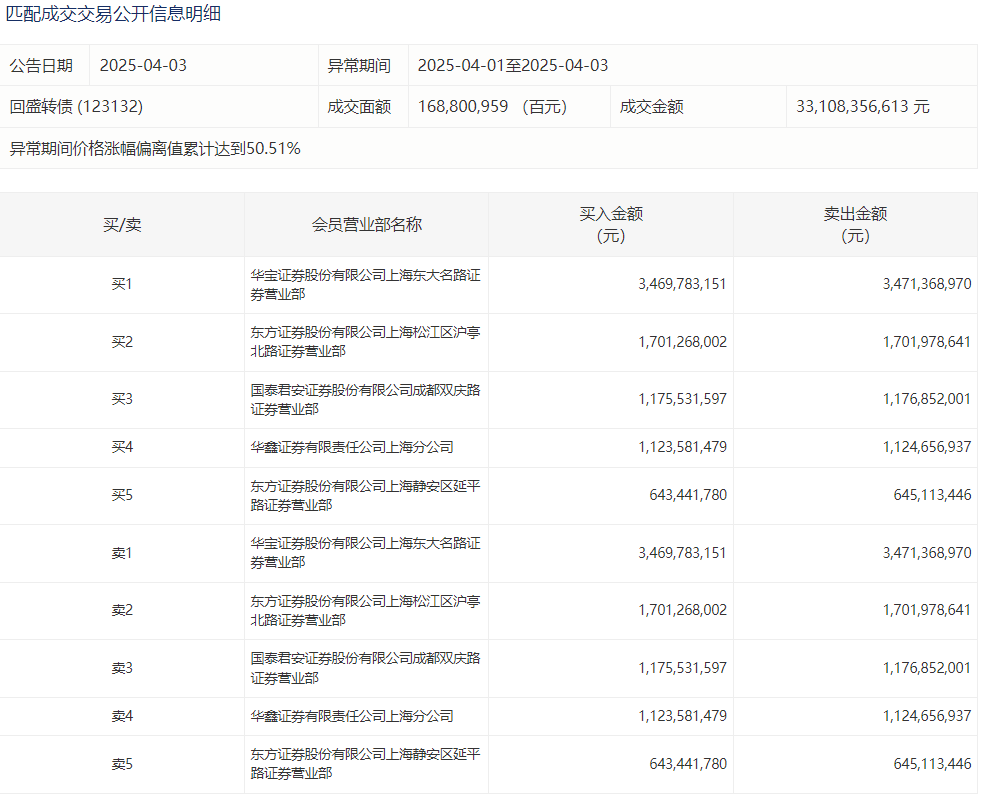Open 国泰君安证券 成都 branch in the 买3 row
This screenshot has height=795, width=985.
pyautogui.click(x=365, y=399)
